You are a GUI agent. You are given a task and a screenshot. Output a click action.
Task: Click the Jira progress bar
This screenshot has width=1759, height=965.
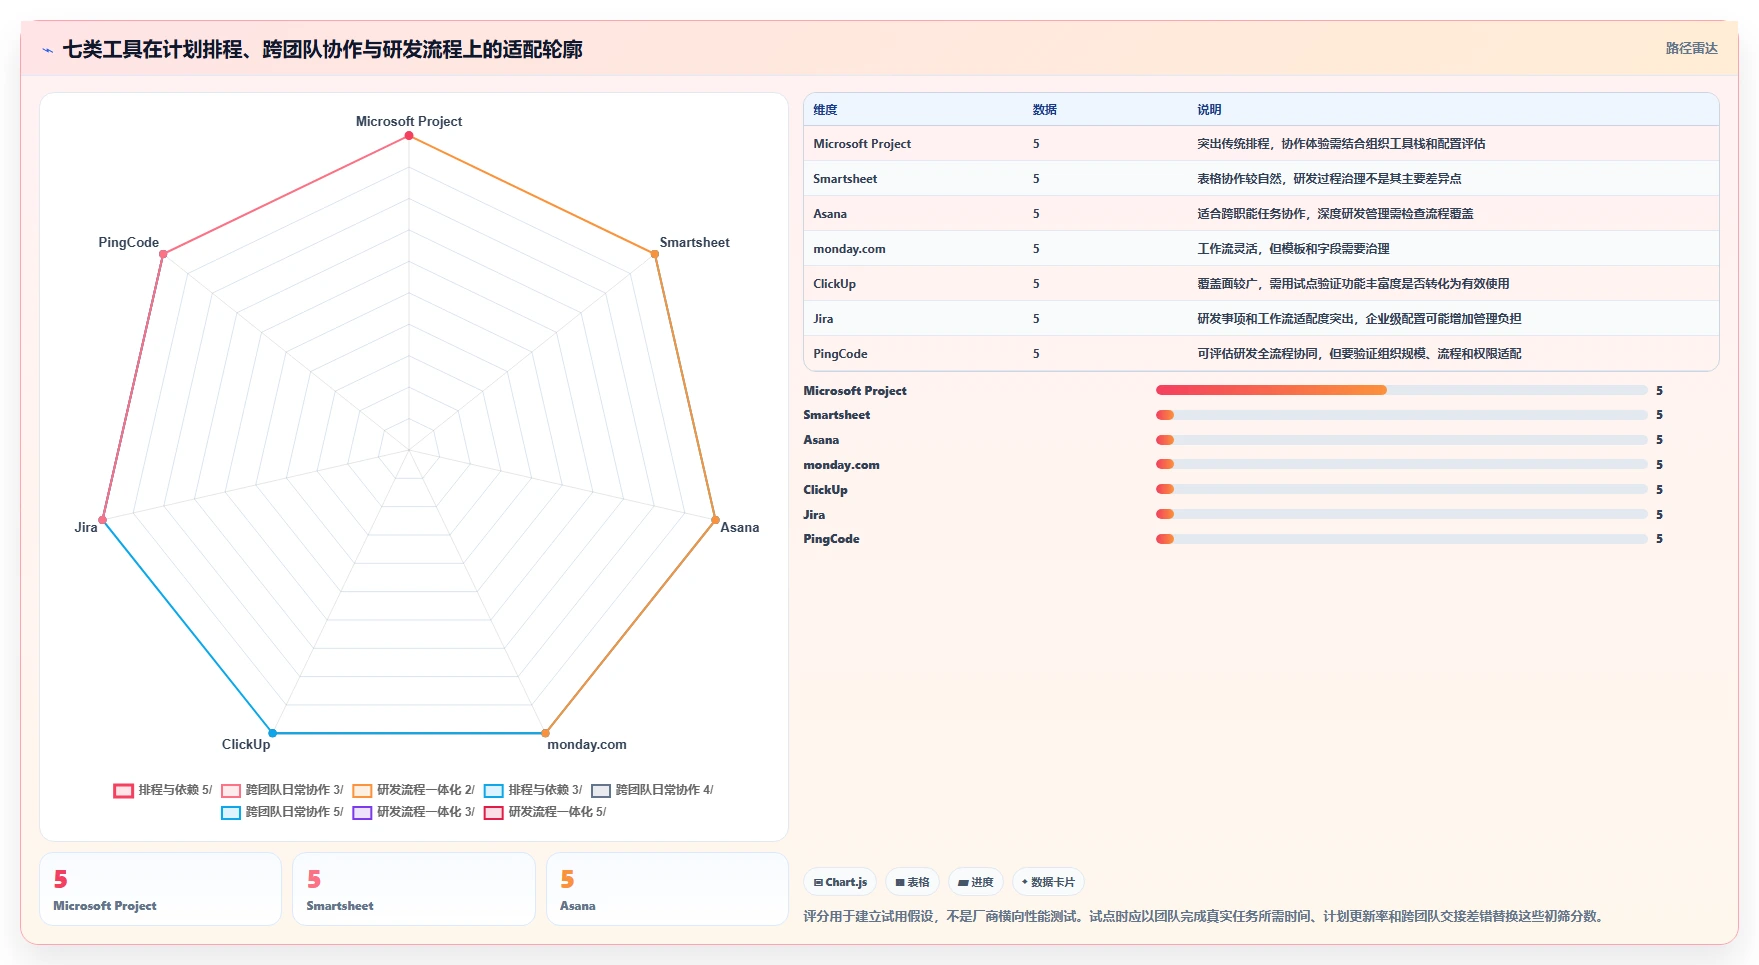coord(1401,514)
